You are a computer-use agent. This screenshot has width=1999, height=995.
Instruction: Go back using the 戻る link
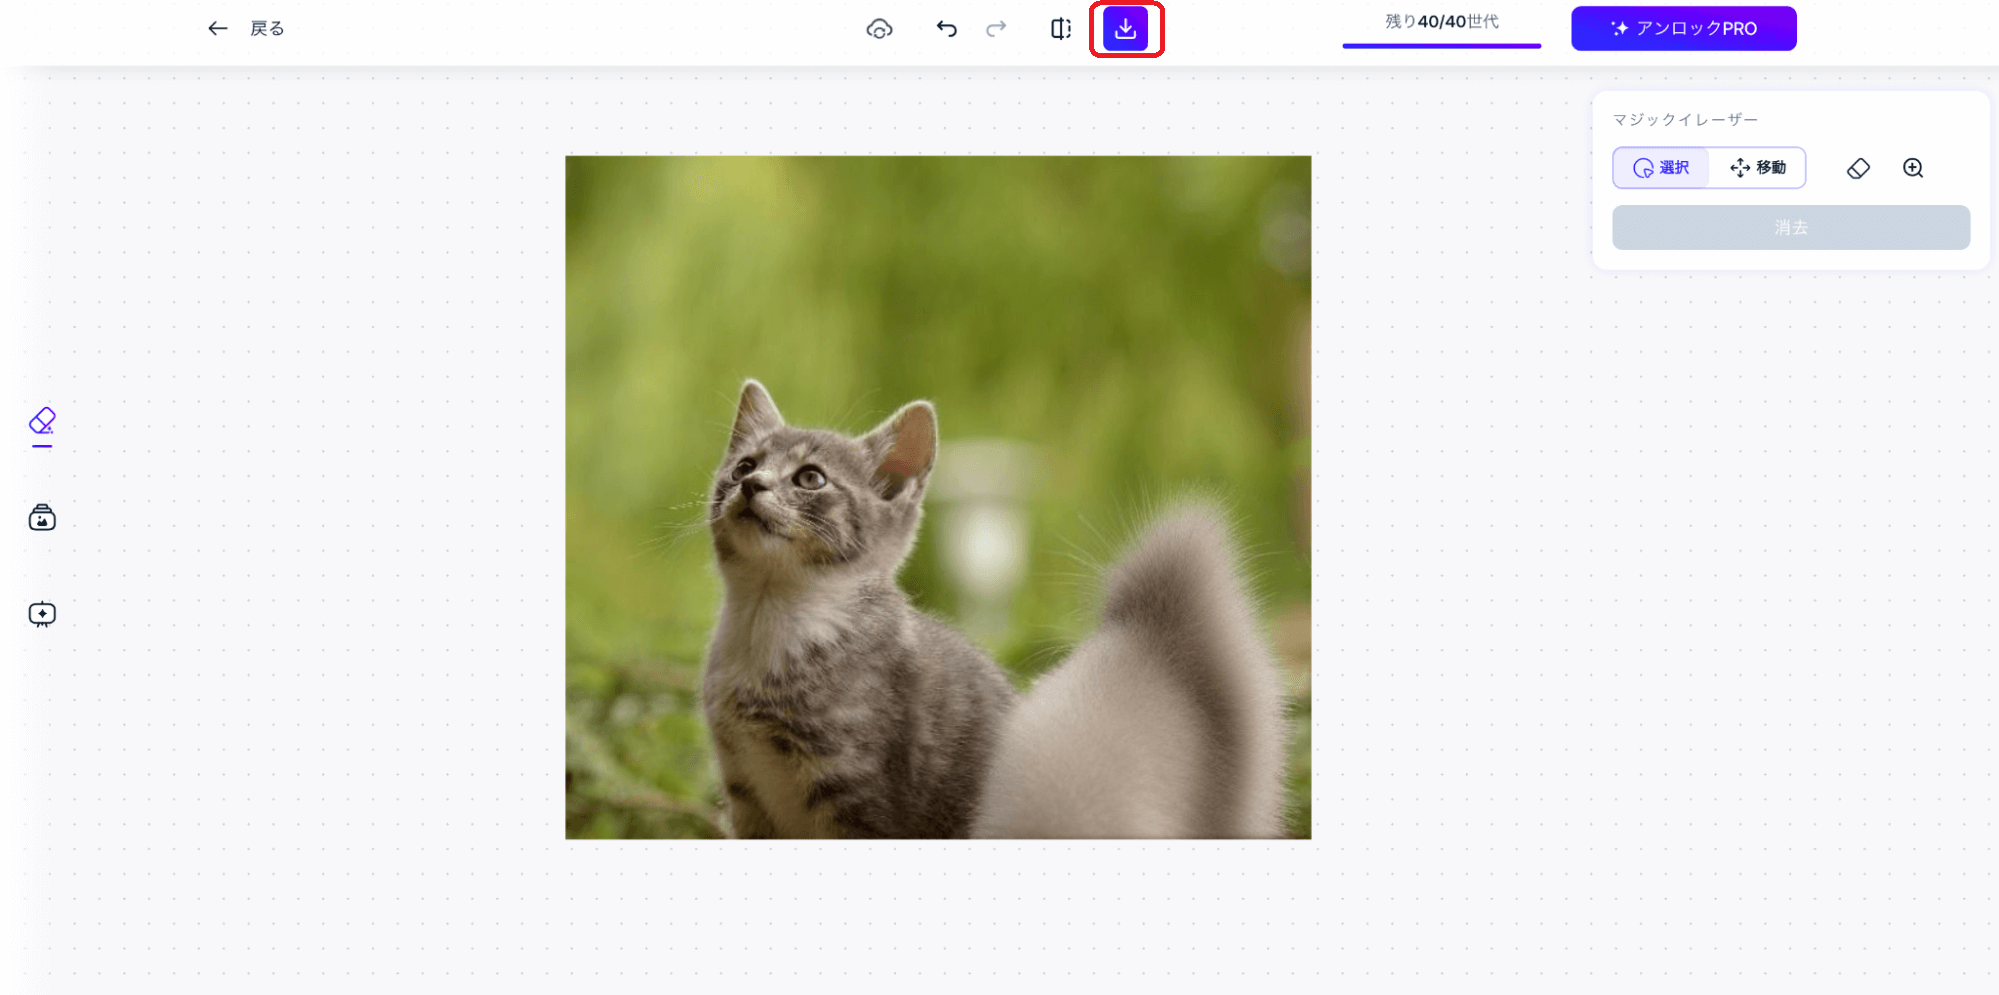[266, 28]
